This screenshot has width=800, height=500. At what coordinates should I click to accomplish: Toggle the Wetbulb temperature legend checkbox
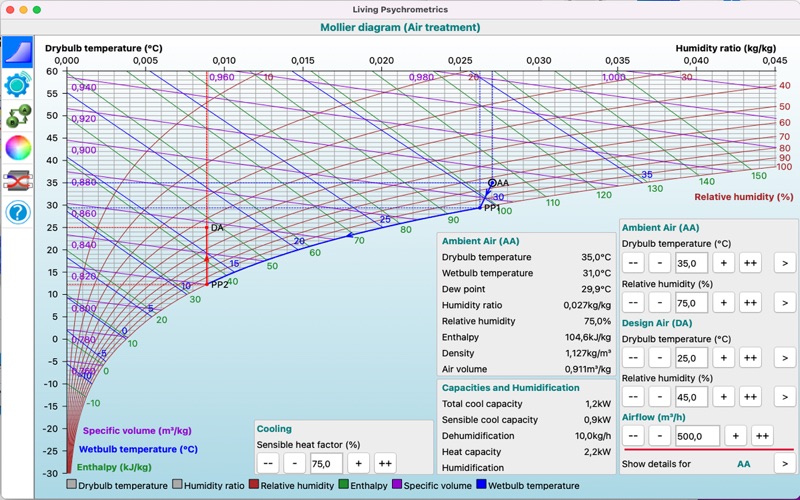[481, 484]
